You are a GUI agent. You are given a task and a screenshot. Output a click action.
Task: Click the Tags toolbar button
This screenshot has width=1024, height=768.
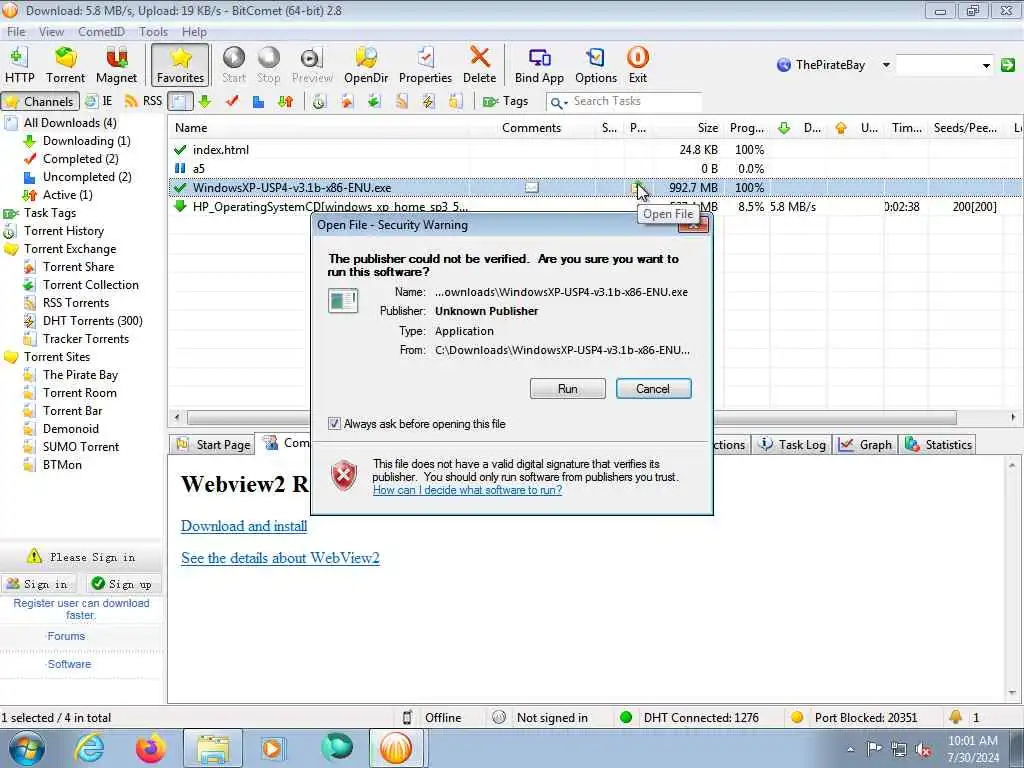point(505,101)
